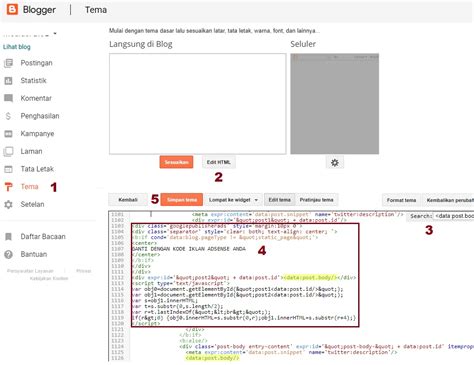Open Bantuan help entry
This screenshot has width=474, height=365.
tap(34, 254)
